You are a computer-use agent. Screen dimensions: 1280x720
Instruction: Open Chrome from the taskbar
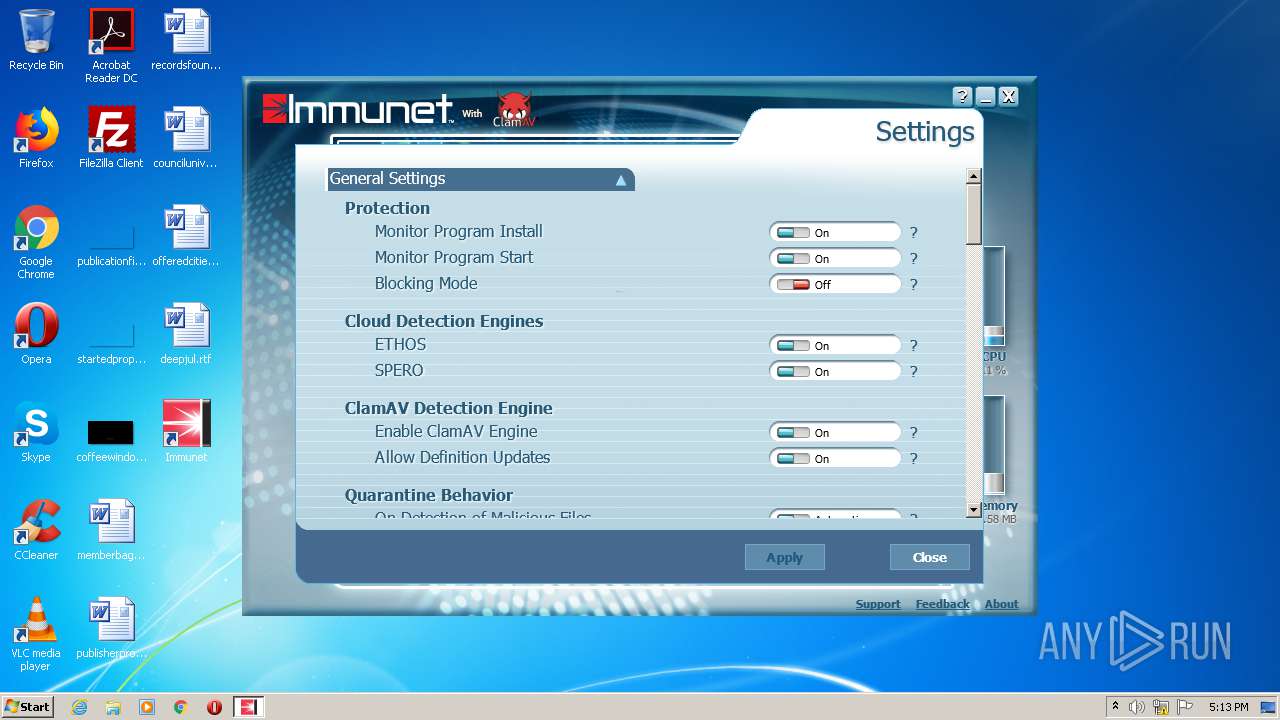(x=181, y=707)
